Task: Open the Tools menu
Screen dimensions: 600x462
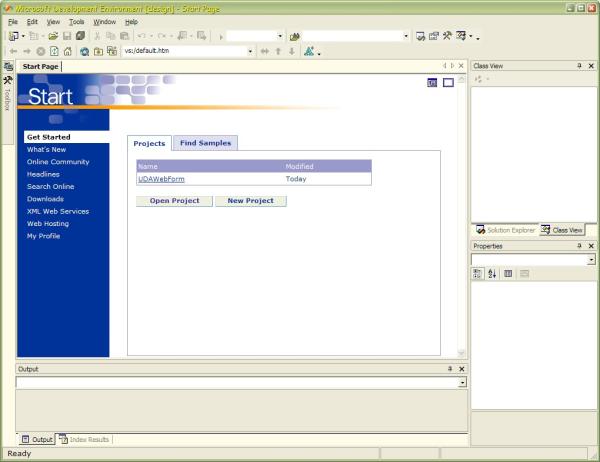Action: (x=77, y=22)
